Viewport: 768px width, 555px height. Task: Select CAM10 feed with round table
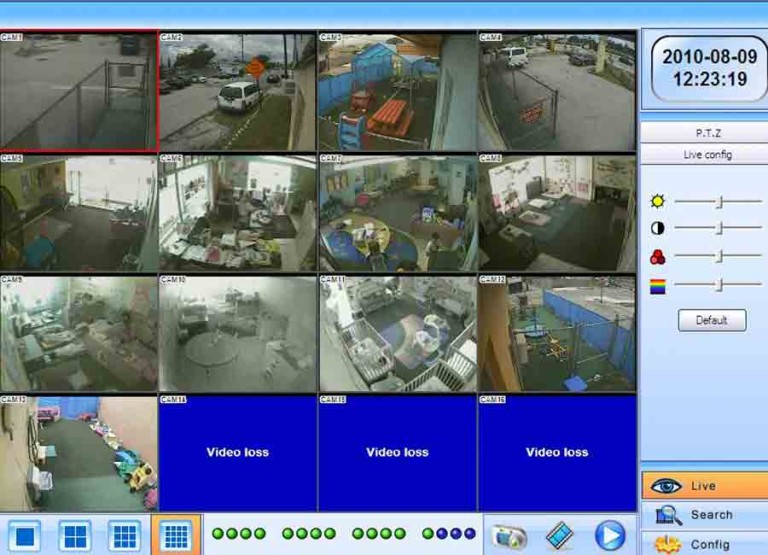pyautogui.click(x=238, y=334)
